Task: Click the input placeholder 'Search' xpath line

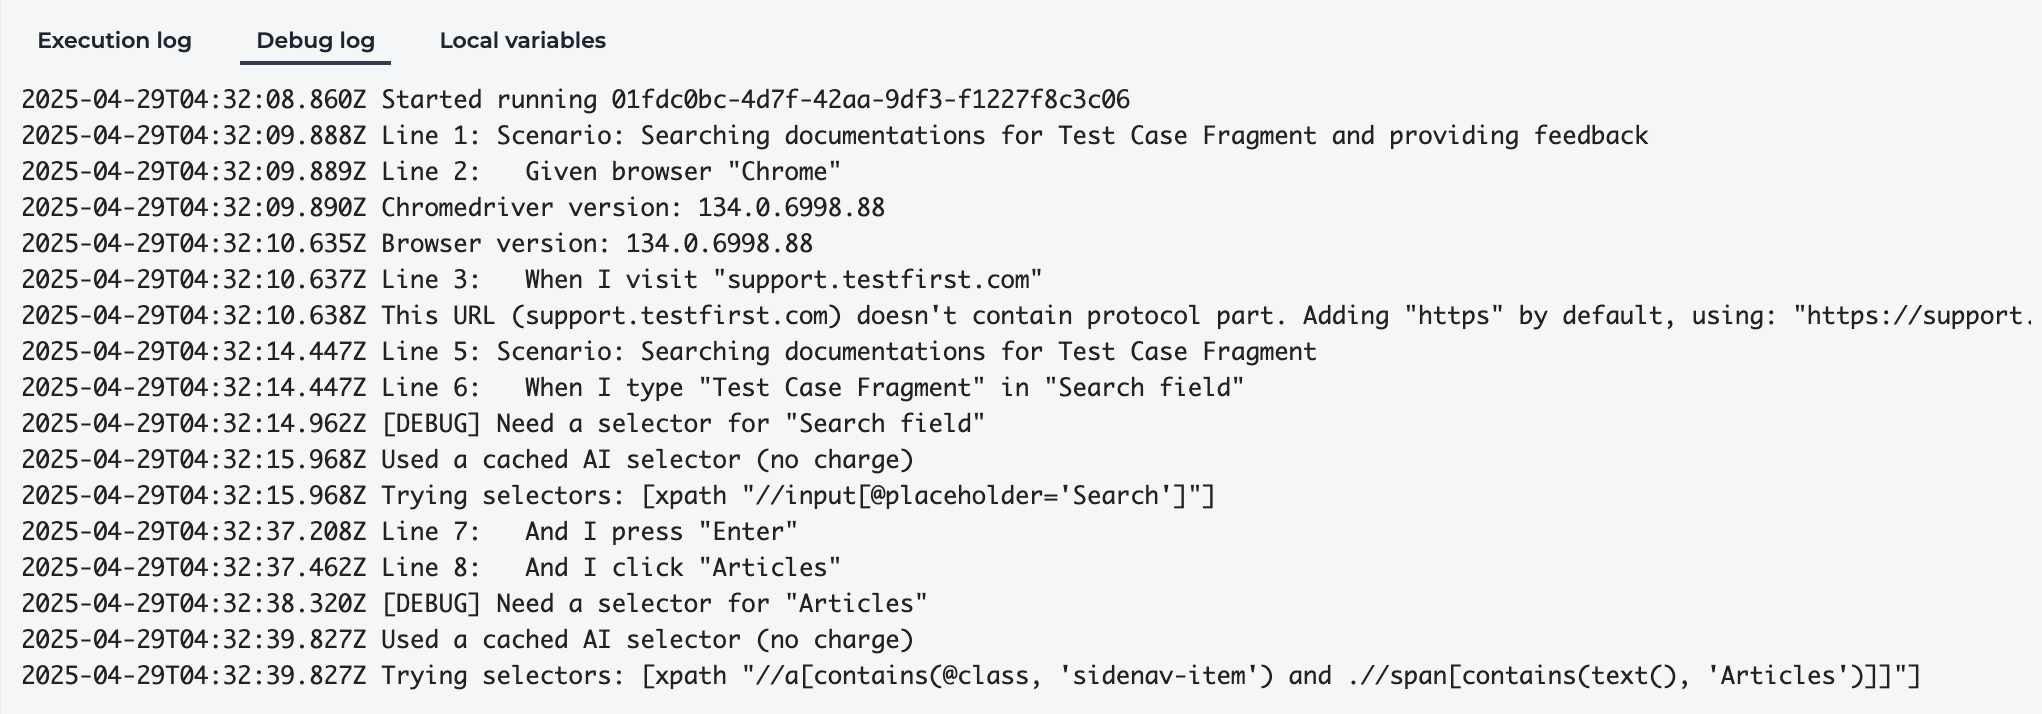Action: point(618,496)
